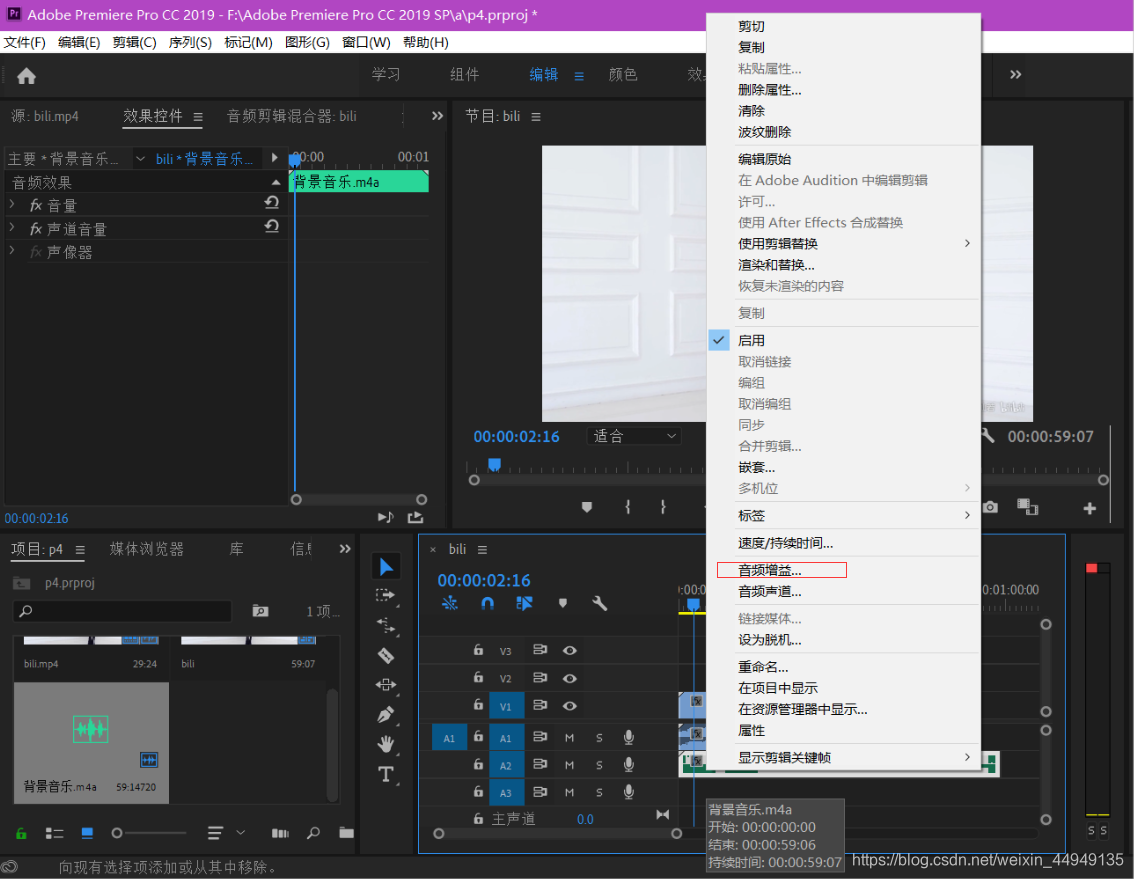Select the Type tool
The width and height of the screenshot is (1134, 879).
pyautogui.click(x=385, y=775)
